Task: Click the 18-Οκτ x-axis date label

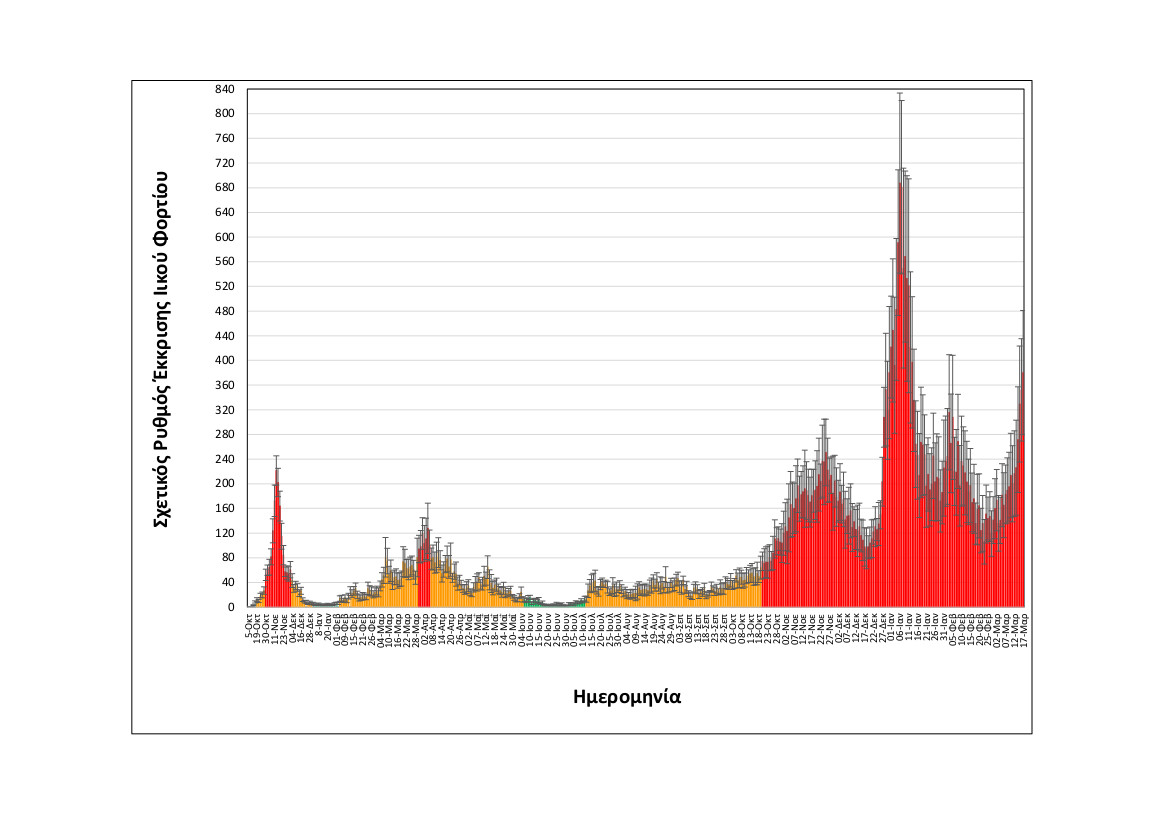Action: 758,629
